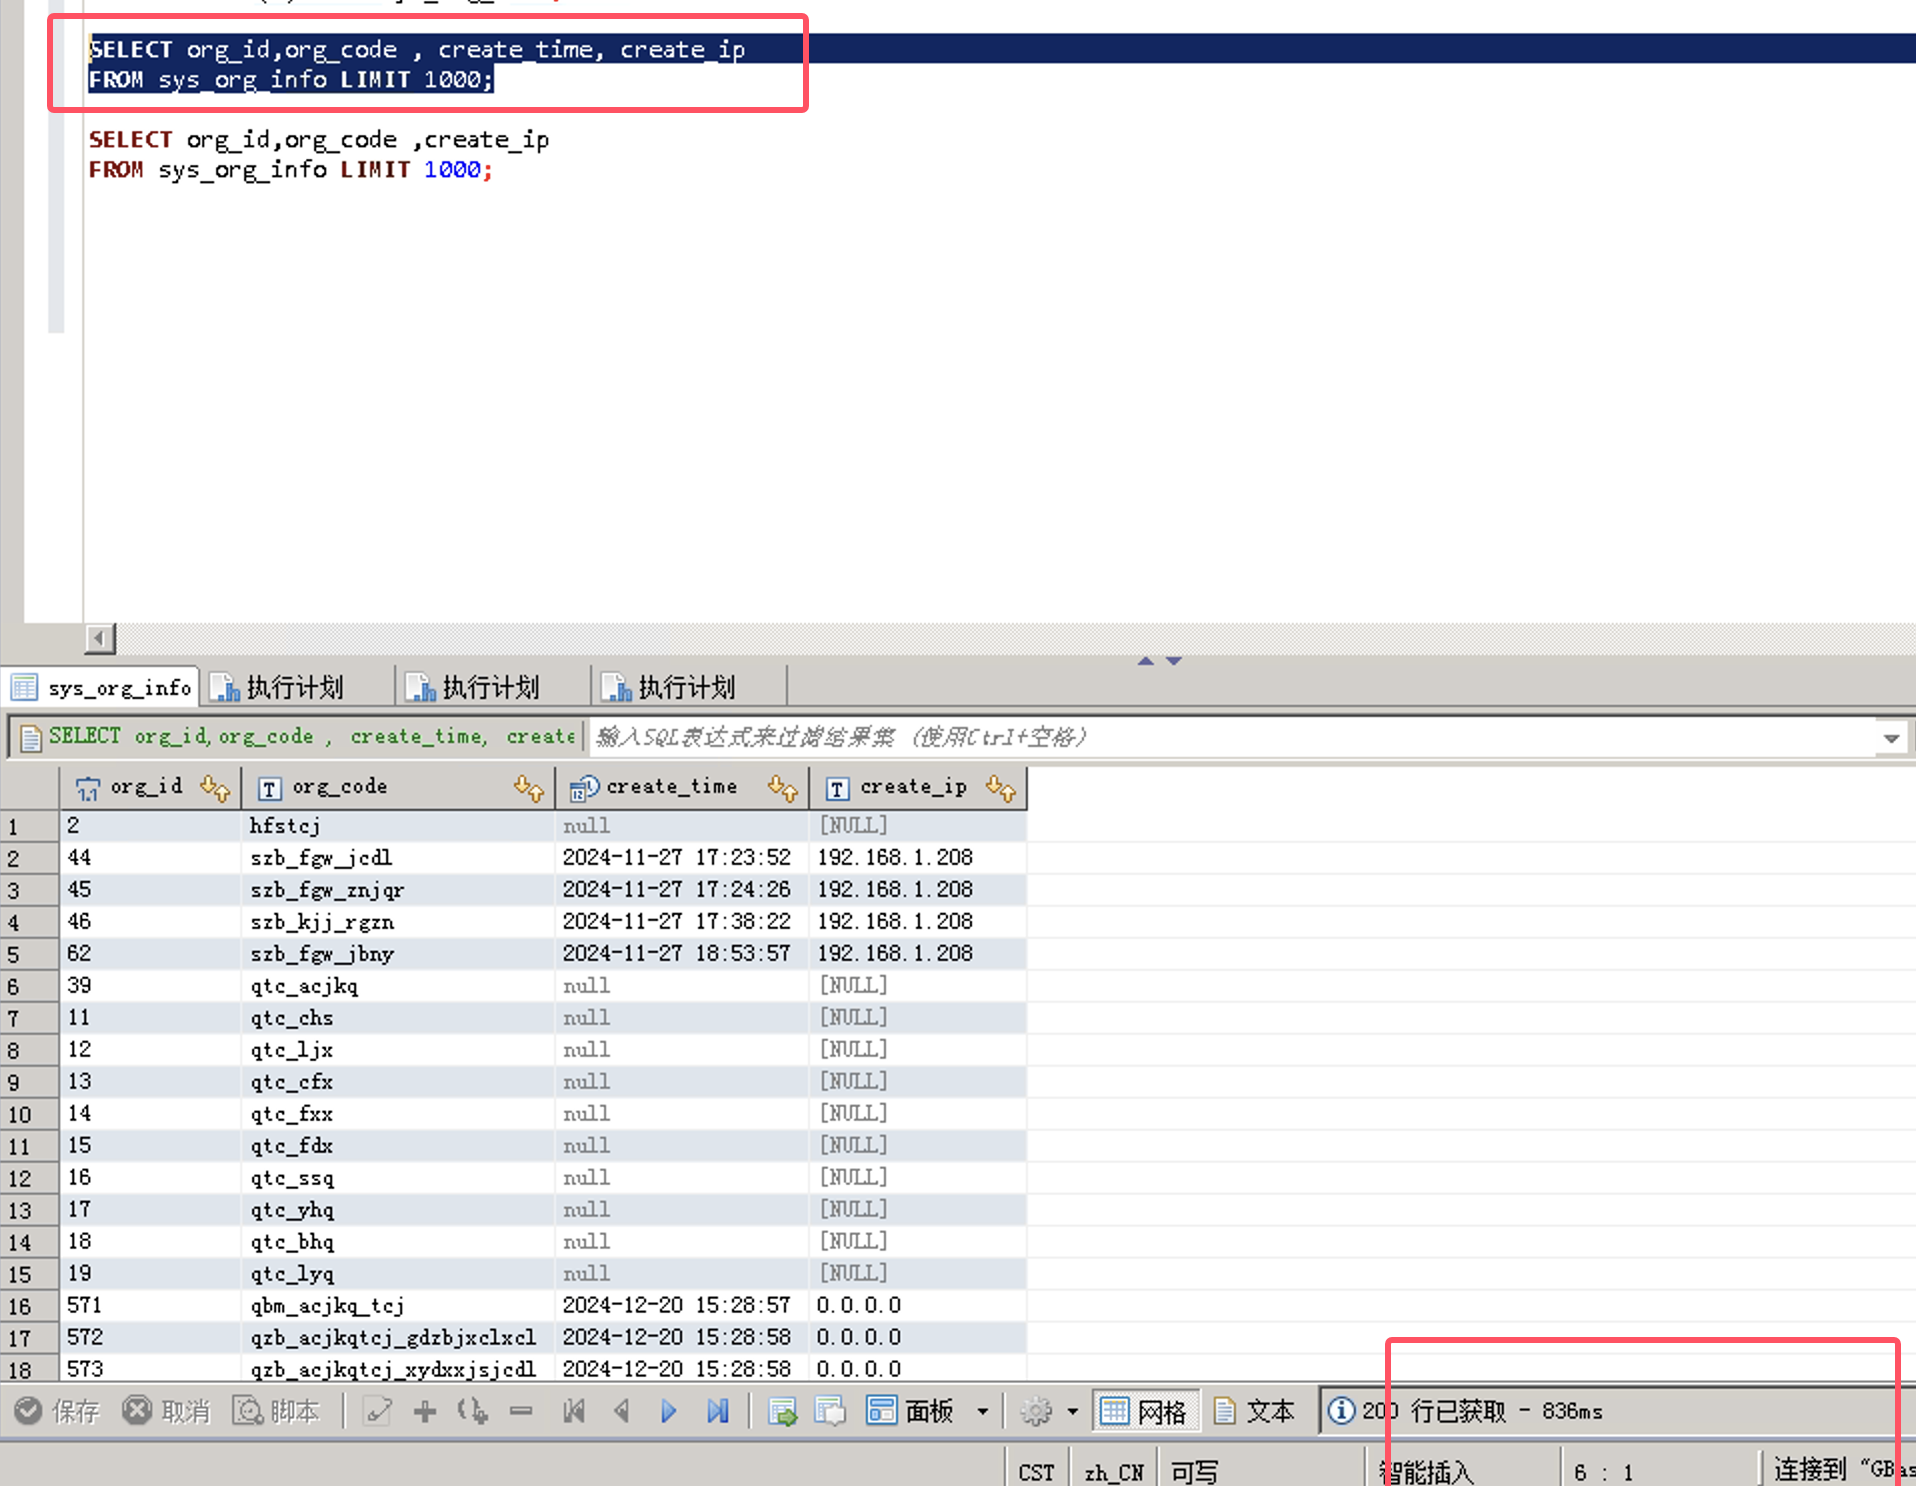Screen dimensions: 1916x1486
Task: Click the cursor position 6 : 1 indicator
Action: (1603, 1472)
